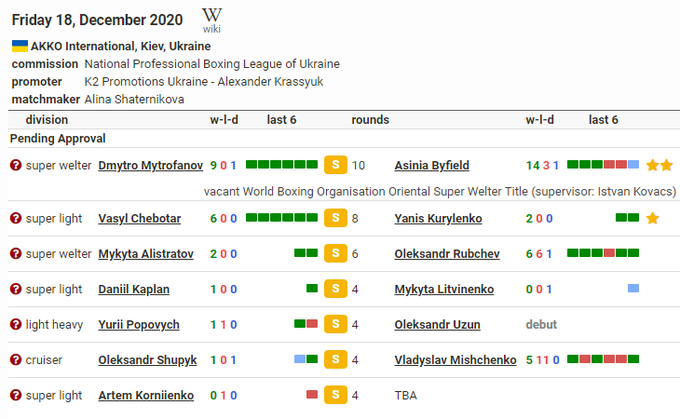Viewport: 680px width, 419px height.
Task: Open Artem Korniienko's profile
Action: pos(146,395)
